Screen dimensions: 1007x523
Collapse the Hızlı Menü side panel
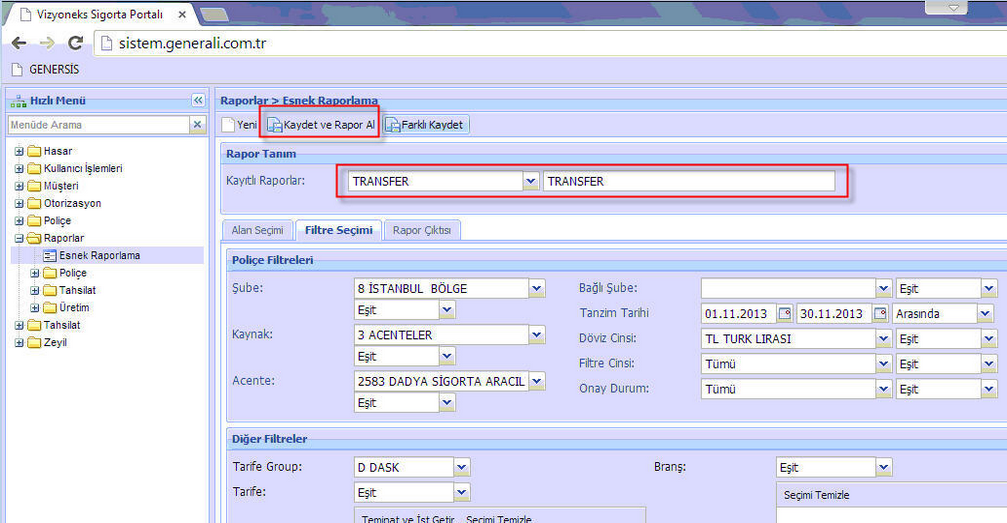[198, 100]
